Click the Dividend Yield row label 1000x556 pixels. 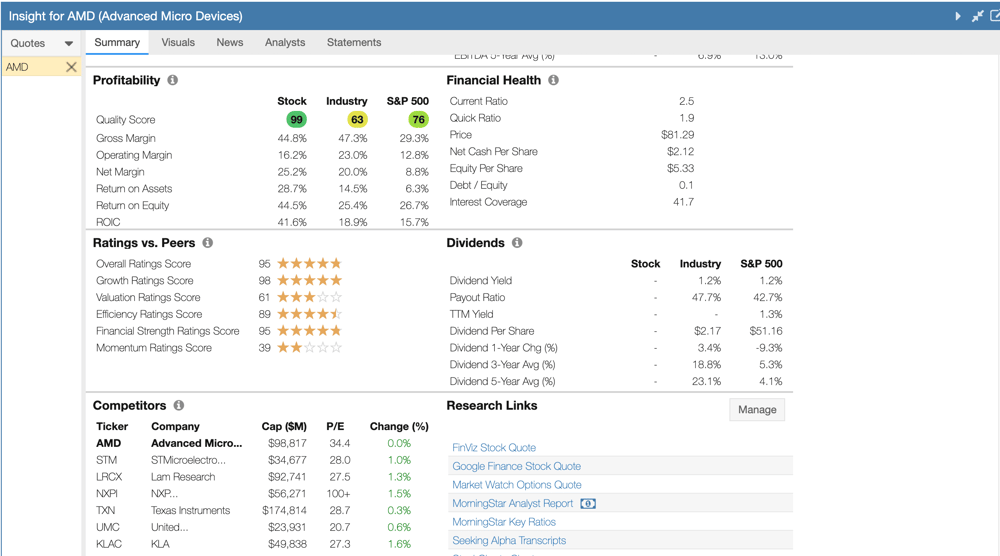[481, 281]
